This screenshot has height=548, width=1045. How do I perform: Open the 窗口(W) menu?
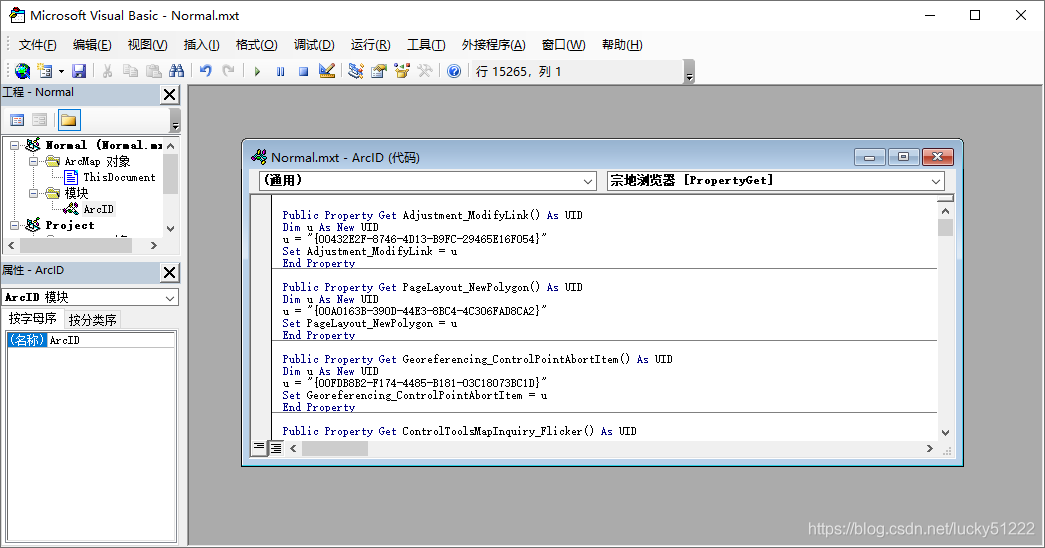tap(563, 45)
